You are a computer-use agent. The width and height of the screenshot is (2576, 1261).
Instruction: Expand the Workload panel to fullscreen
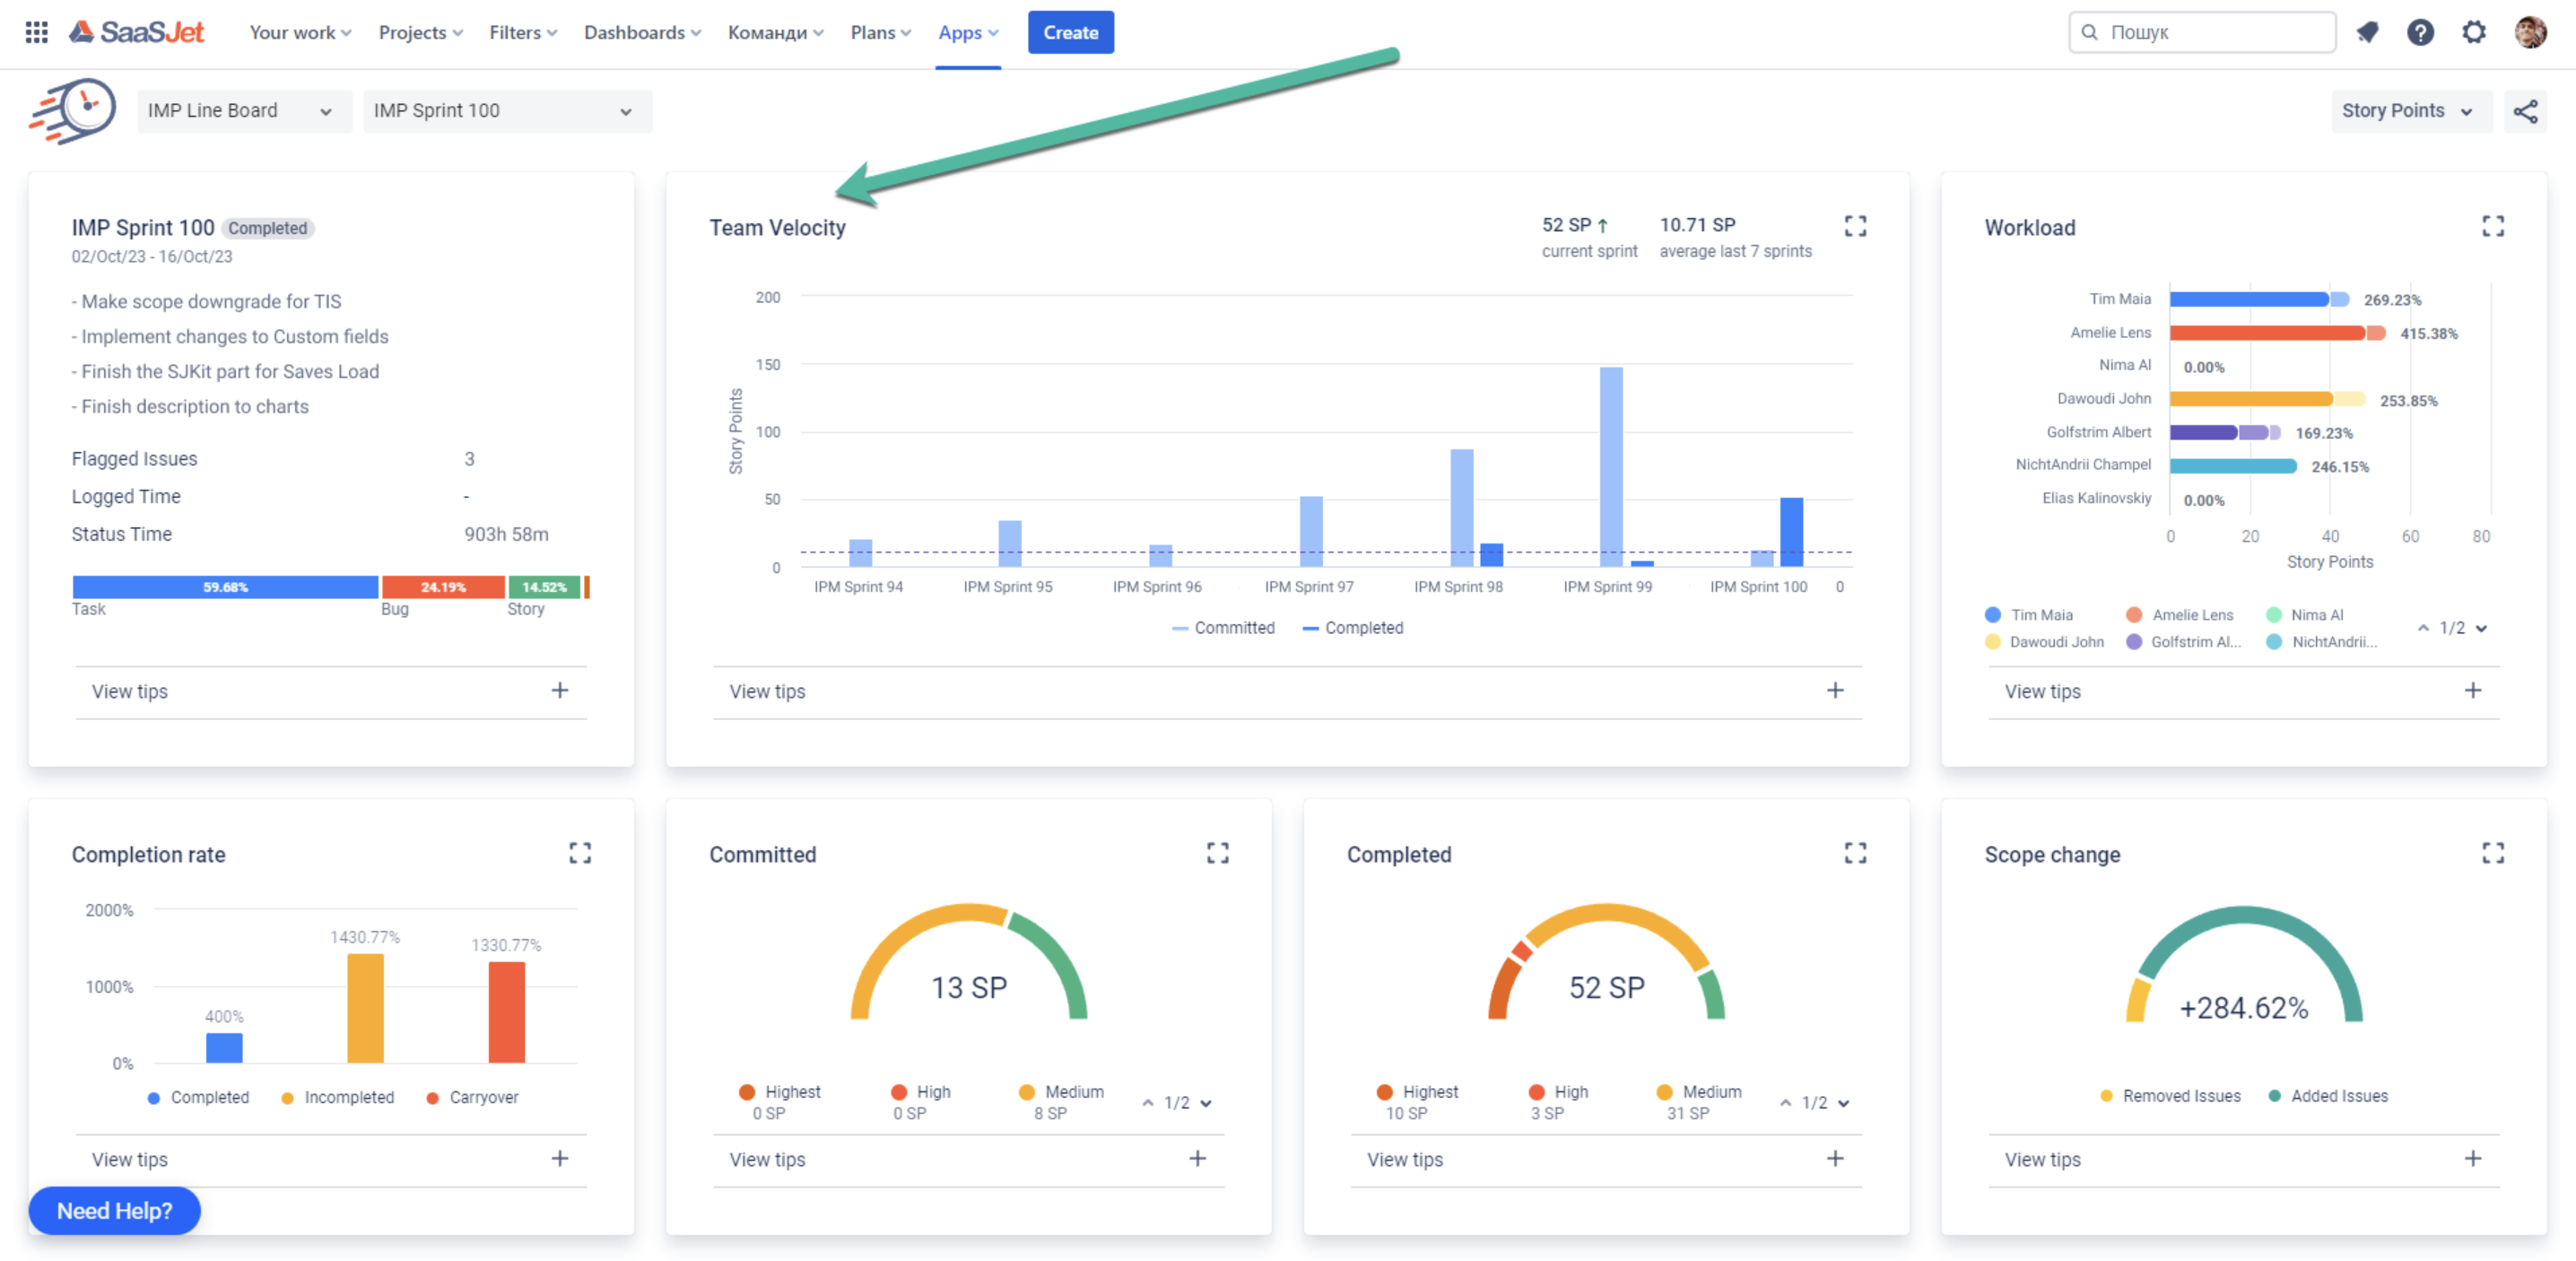(2493, 226)
